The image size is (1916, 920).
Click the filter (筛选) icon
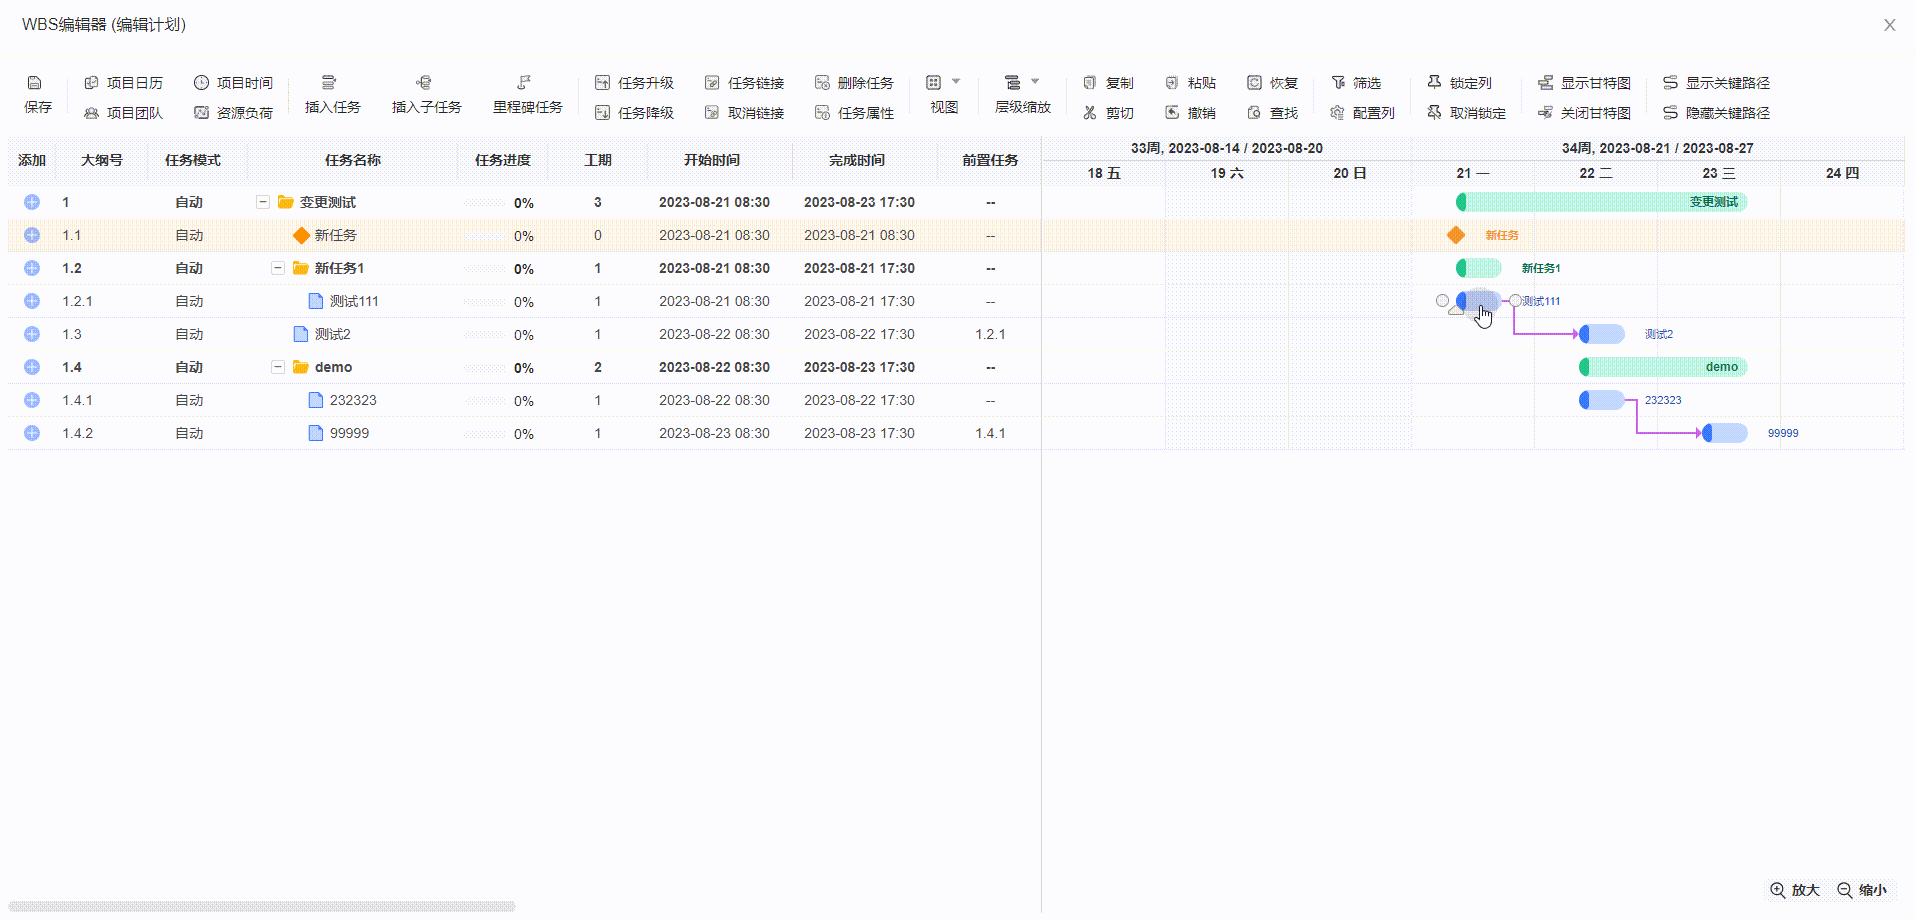[1338, 83]
